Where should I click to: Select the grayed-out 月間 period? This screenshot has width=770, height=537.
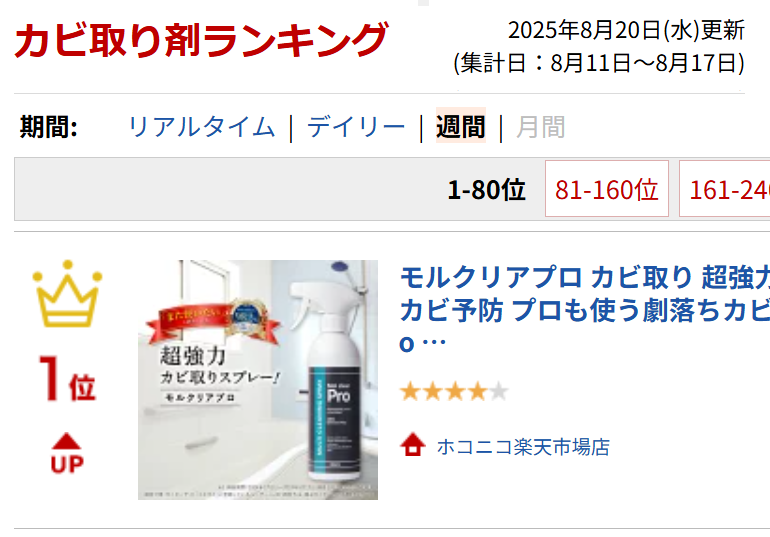point(541,127)
